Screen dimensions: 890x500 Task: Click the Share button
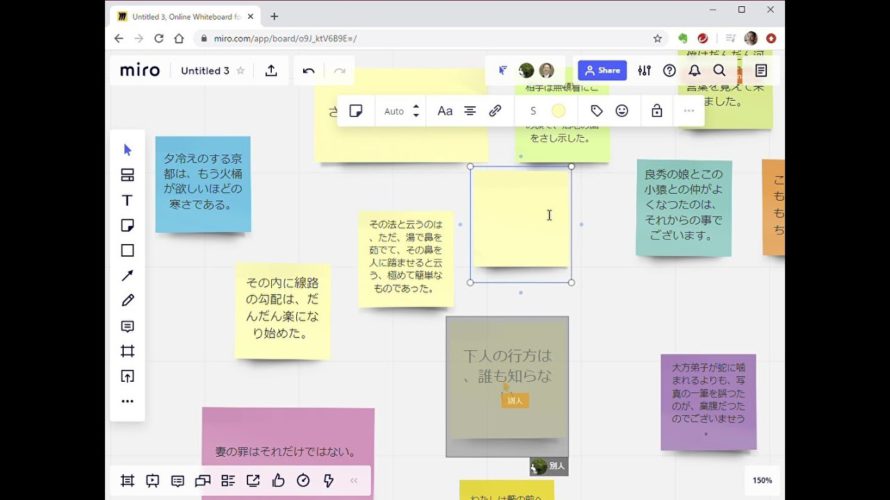coord(602,70)
